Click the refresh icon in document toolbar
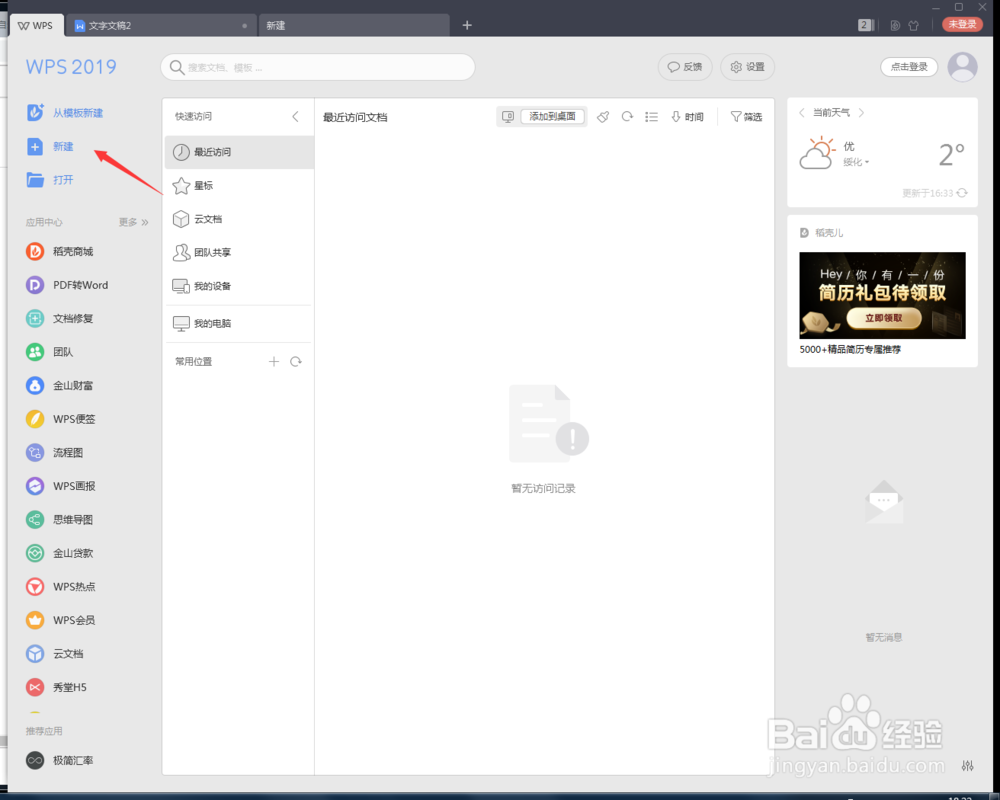The width and height of the screenshot is (1000, 800). 628,117
